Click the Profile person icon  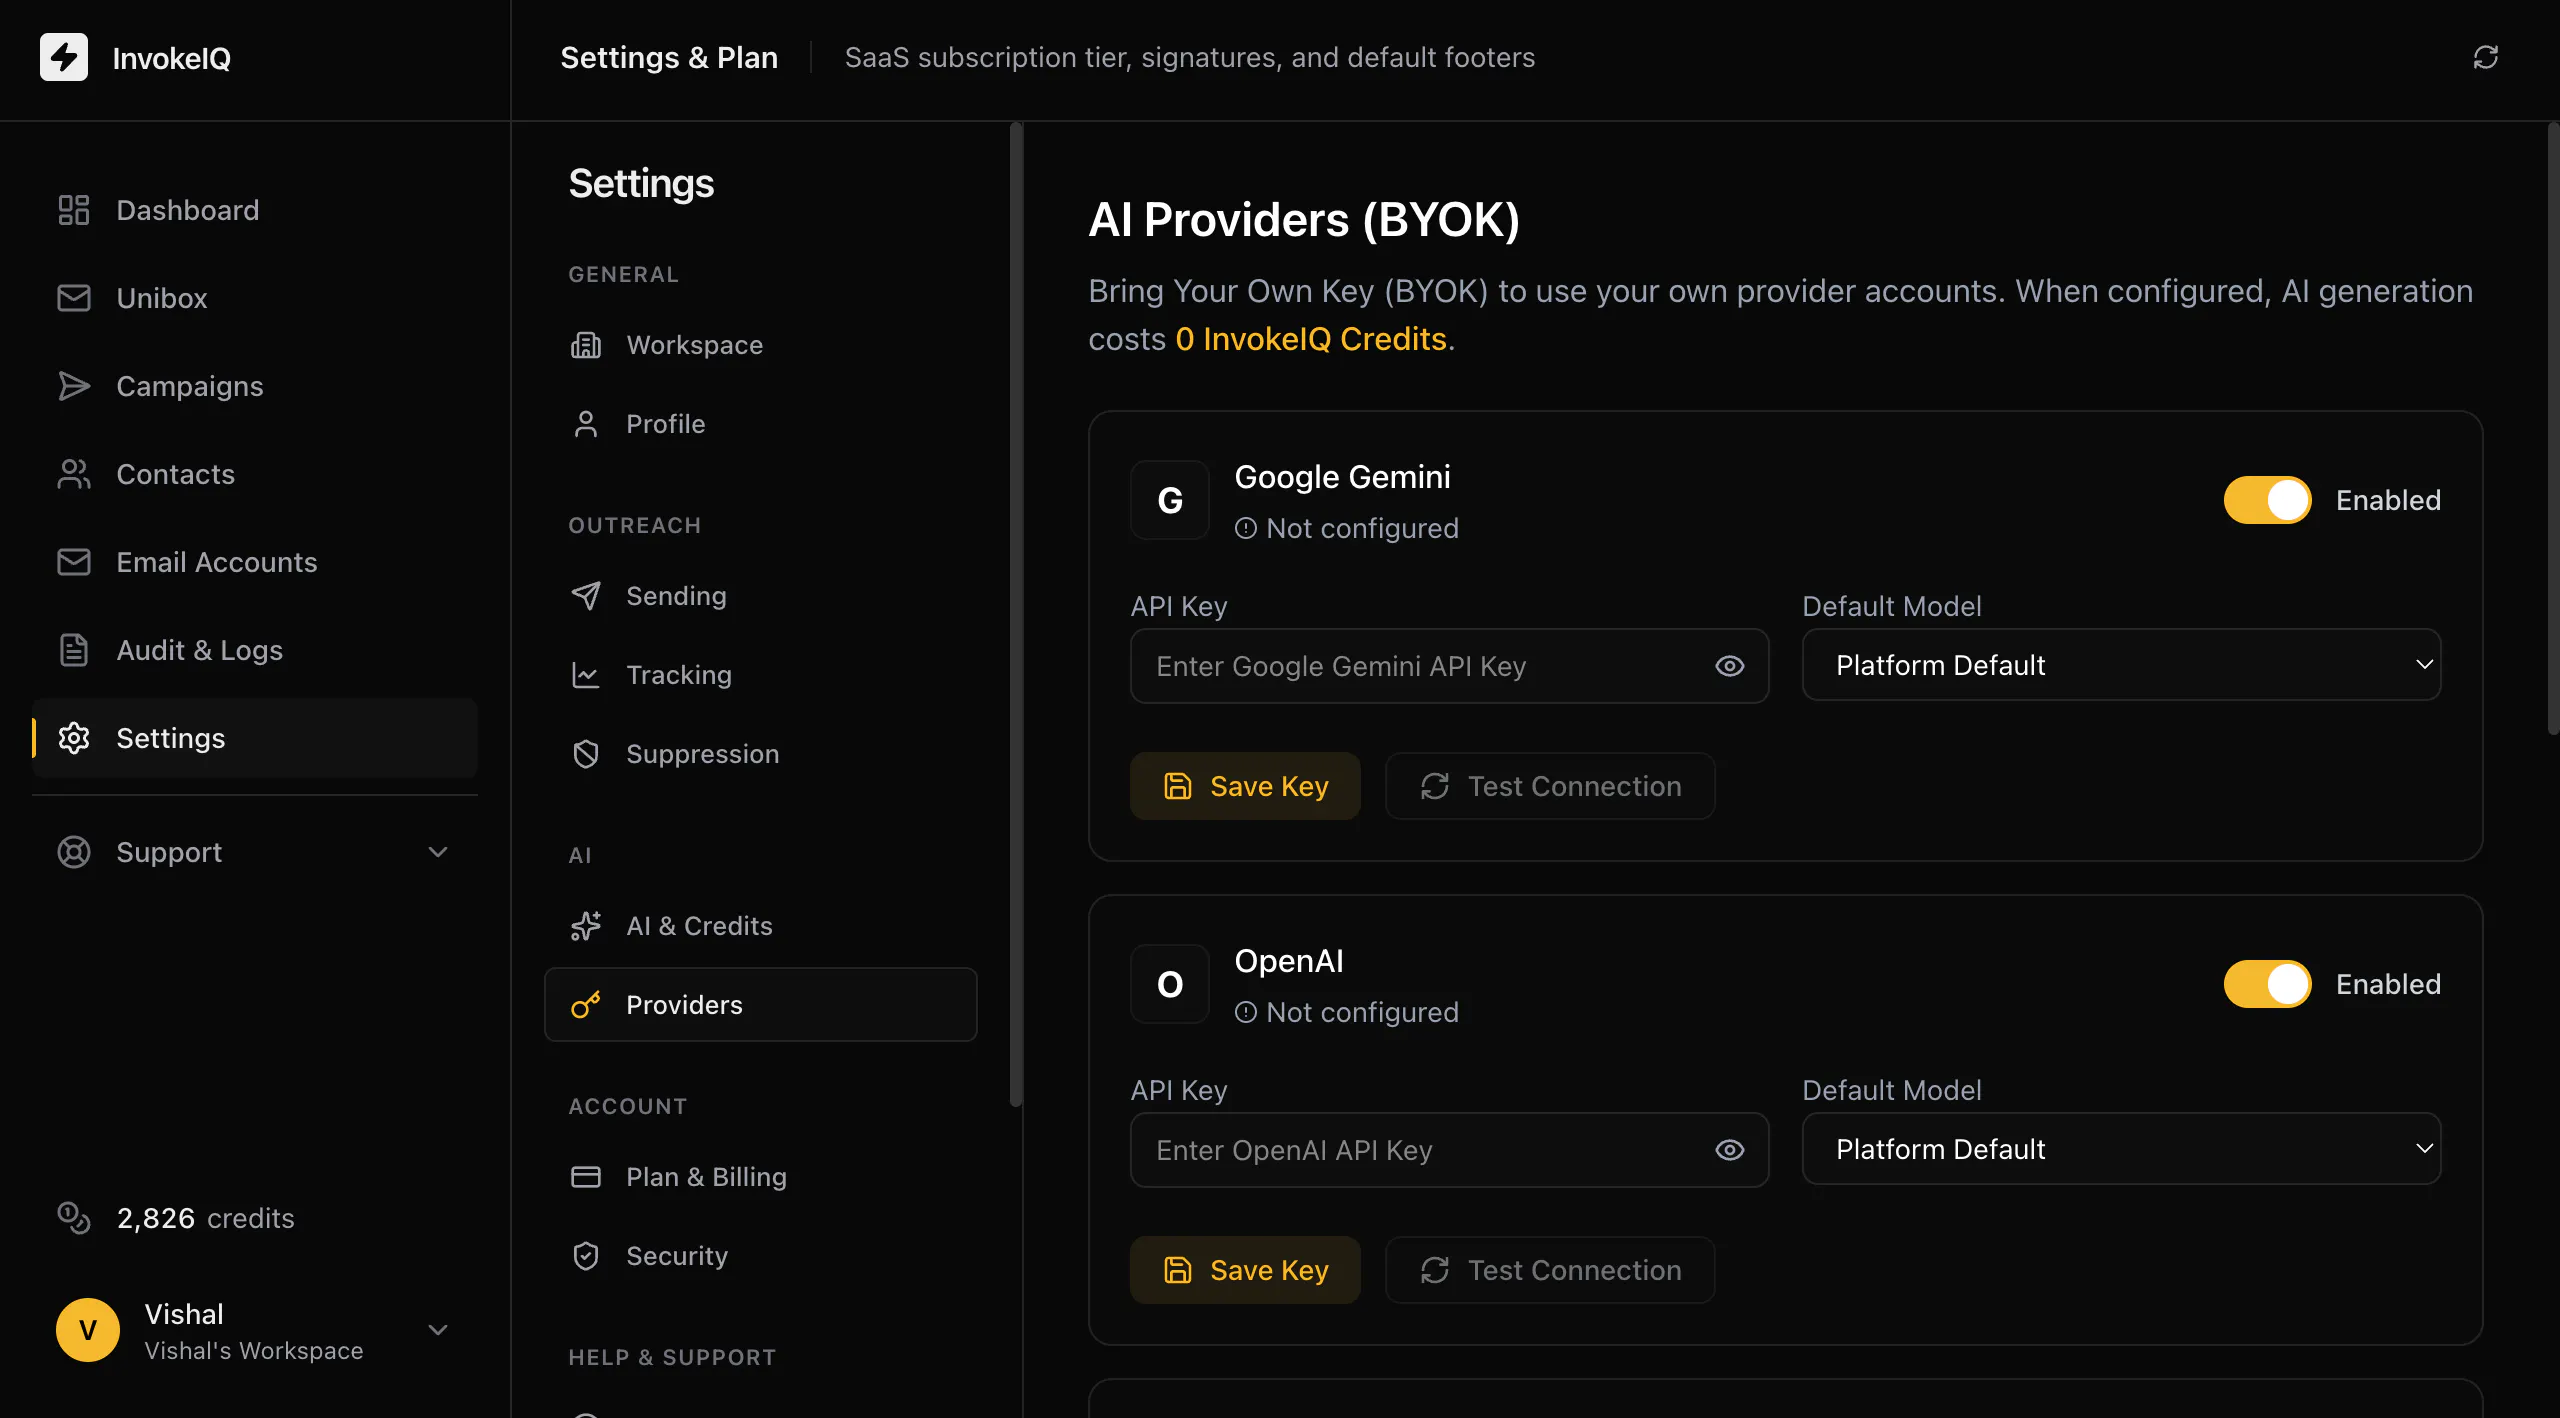coord(586,424)
